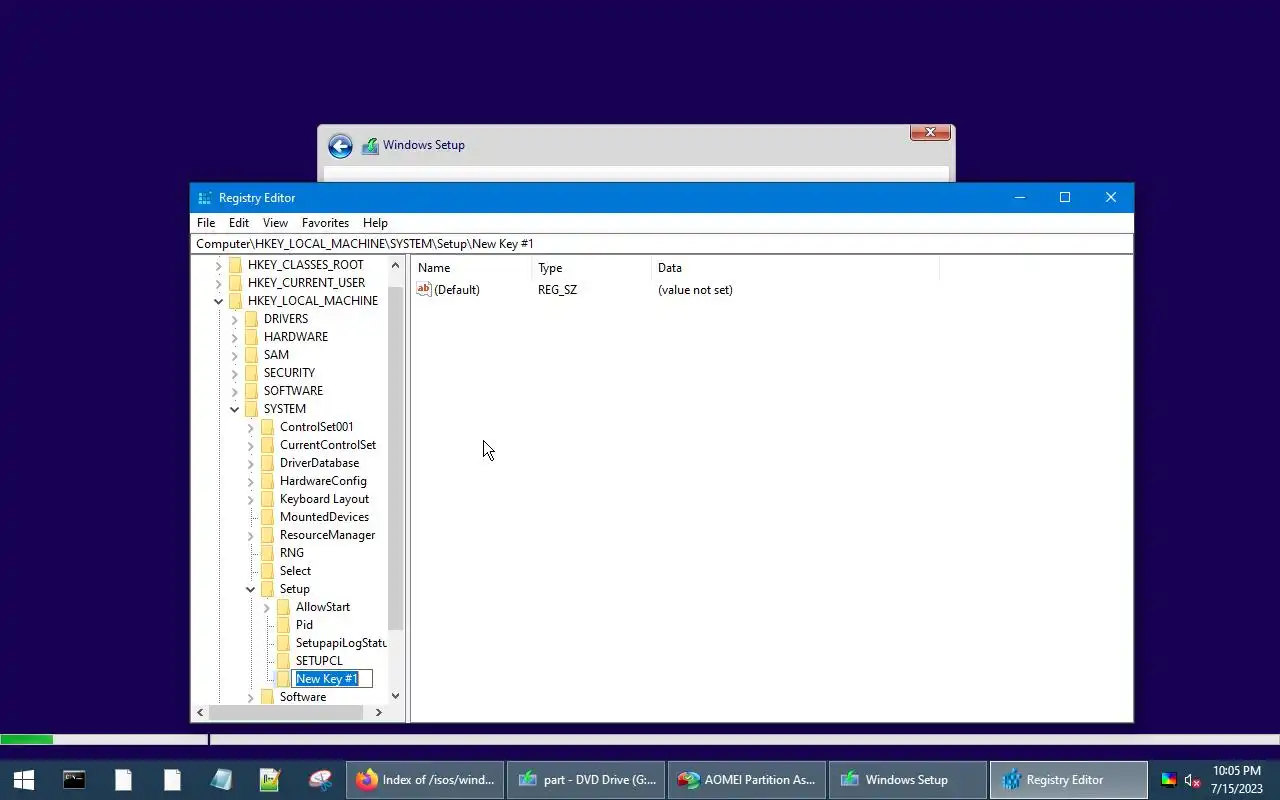The height and width of the screenshot is (800, 1280).
Task: Open the Command Prompt taskbar icon
Action: pos(74,780)
